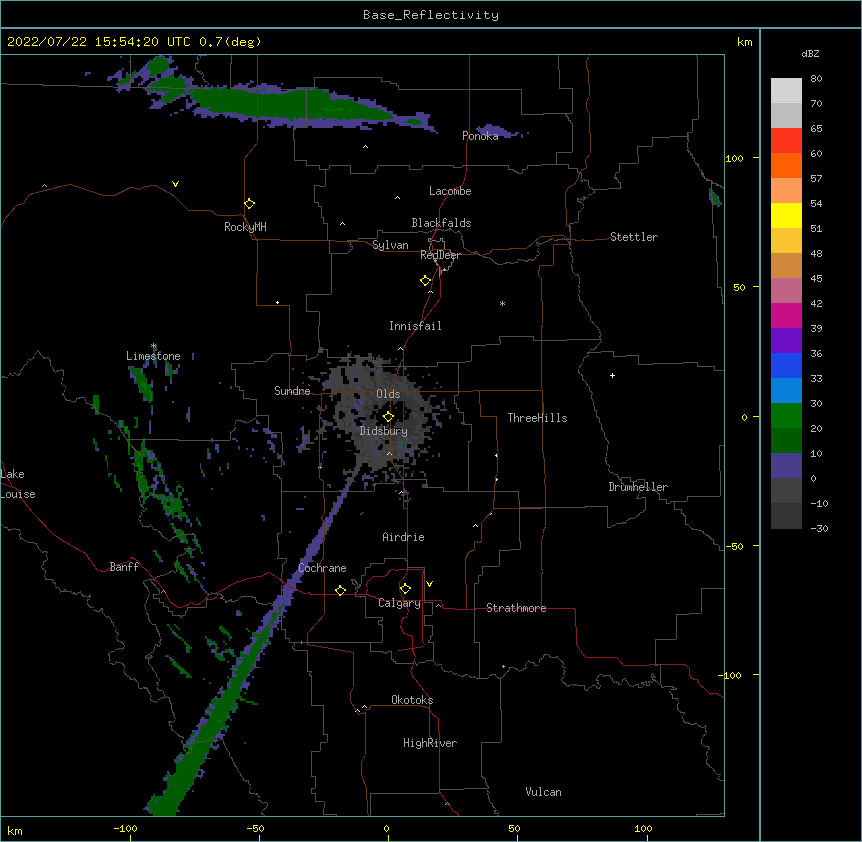Screen dimensions: 862x842
Task: Click the blue 36 dBZ legend swatch
Action: click(786, 365)
